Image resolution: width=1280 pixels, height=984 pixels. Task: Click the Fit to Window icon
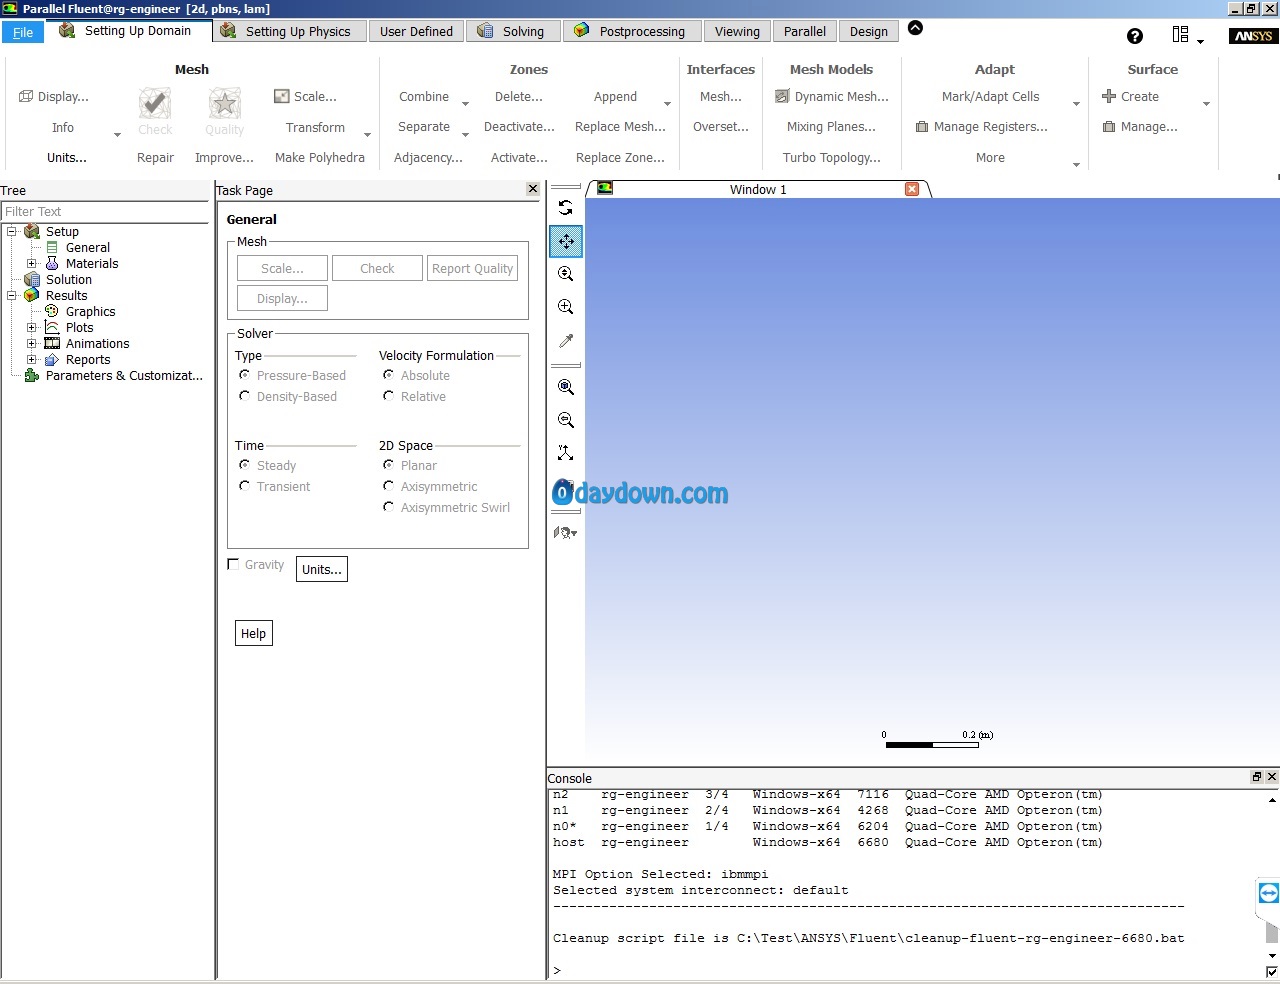(566, 387)
